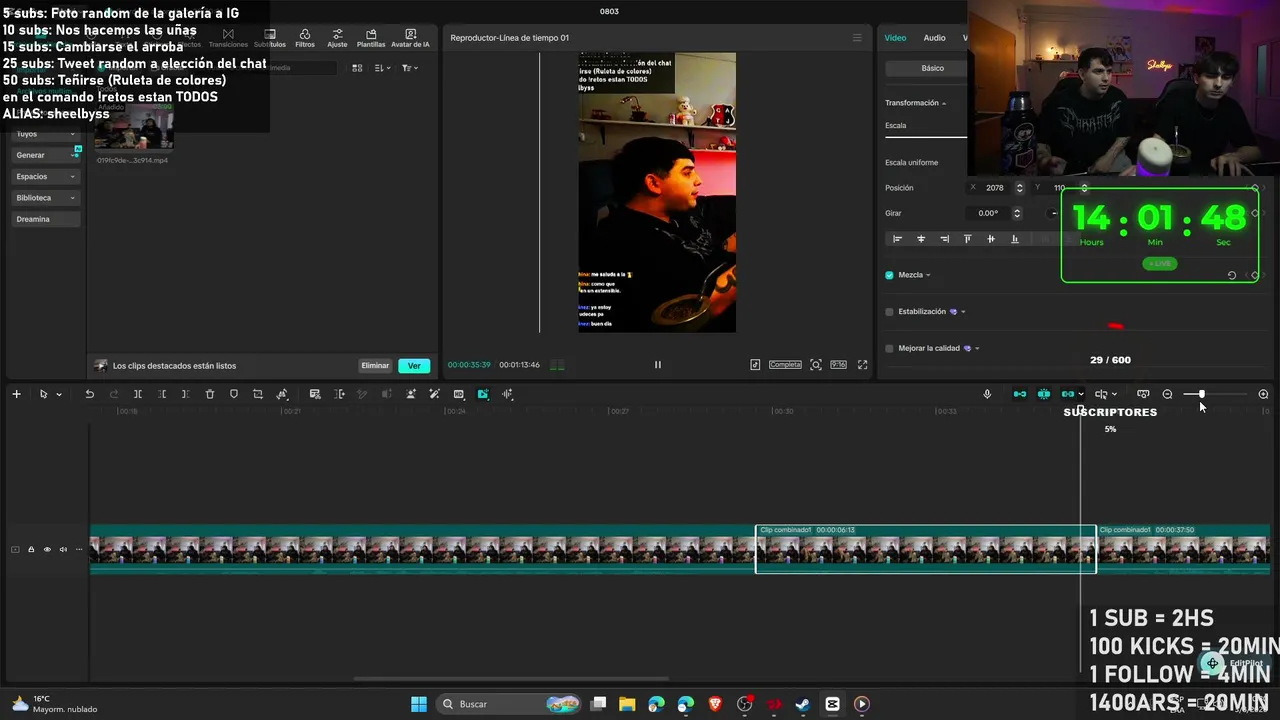
Task: Toggle the Mezcla checkbox
Action: (889, 275)
